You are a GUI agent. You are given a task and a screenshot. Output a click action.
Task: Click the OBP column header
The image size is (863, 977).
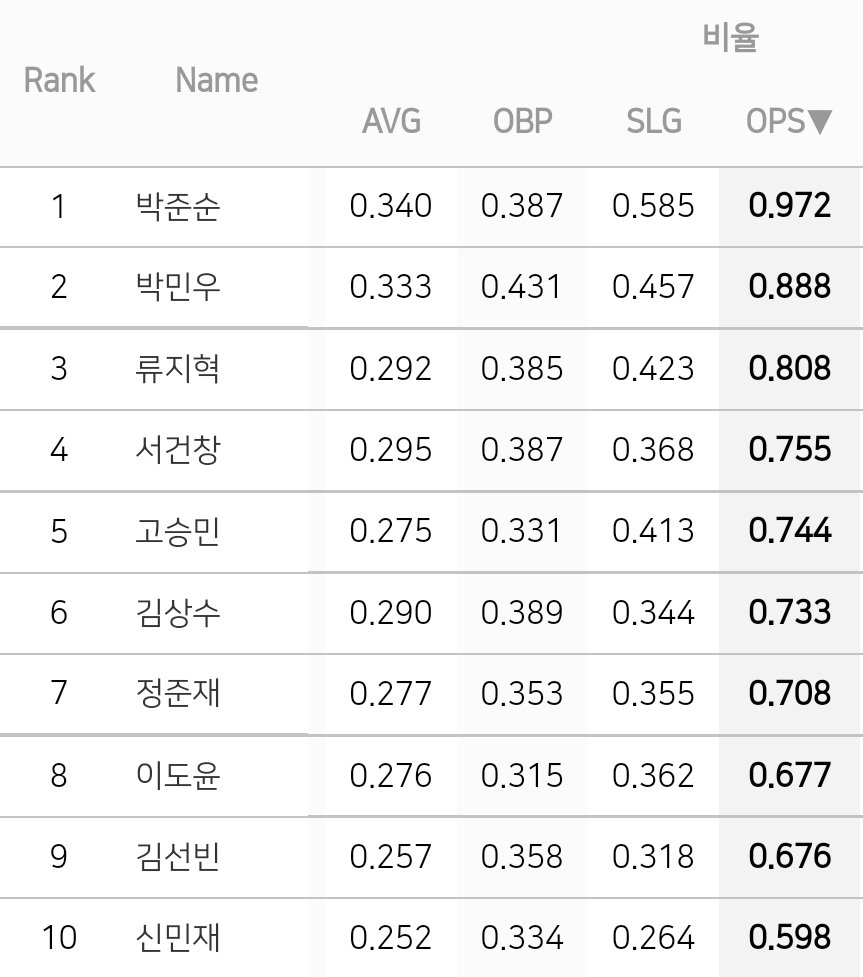pyautogui.click(x=522, y=121)
